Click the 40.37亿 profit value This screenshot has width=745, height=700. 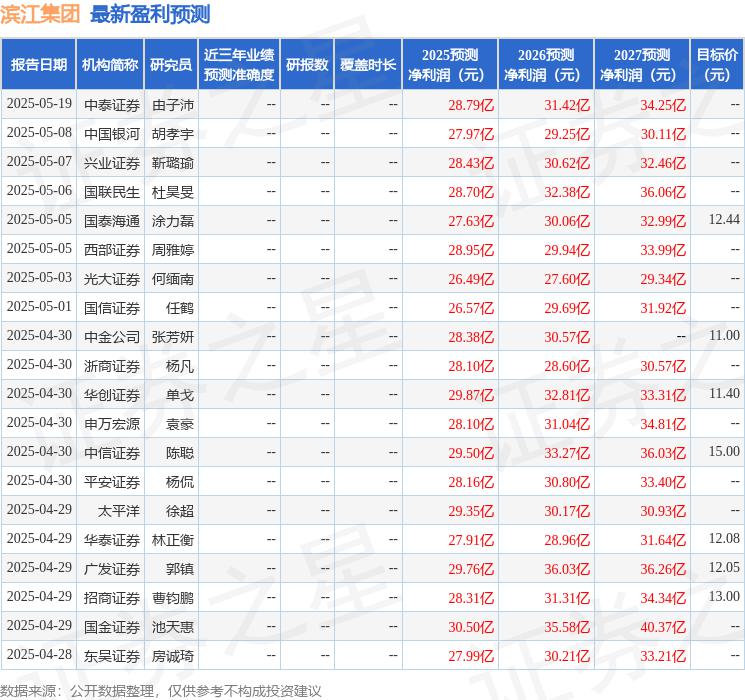click(663, 627)
